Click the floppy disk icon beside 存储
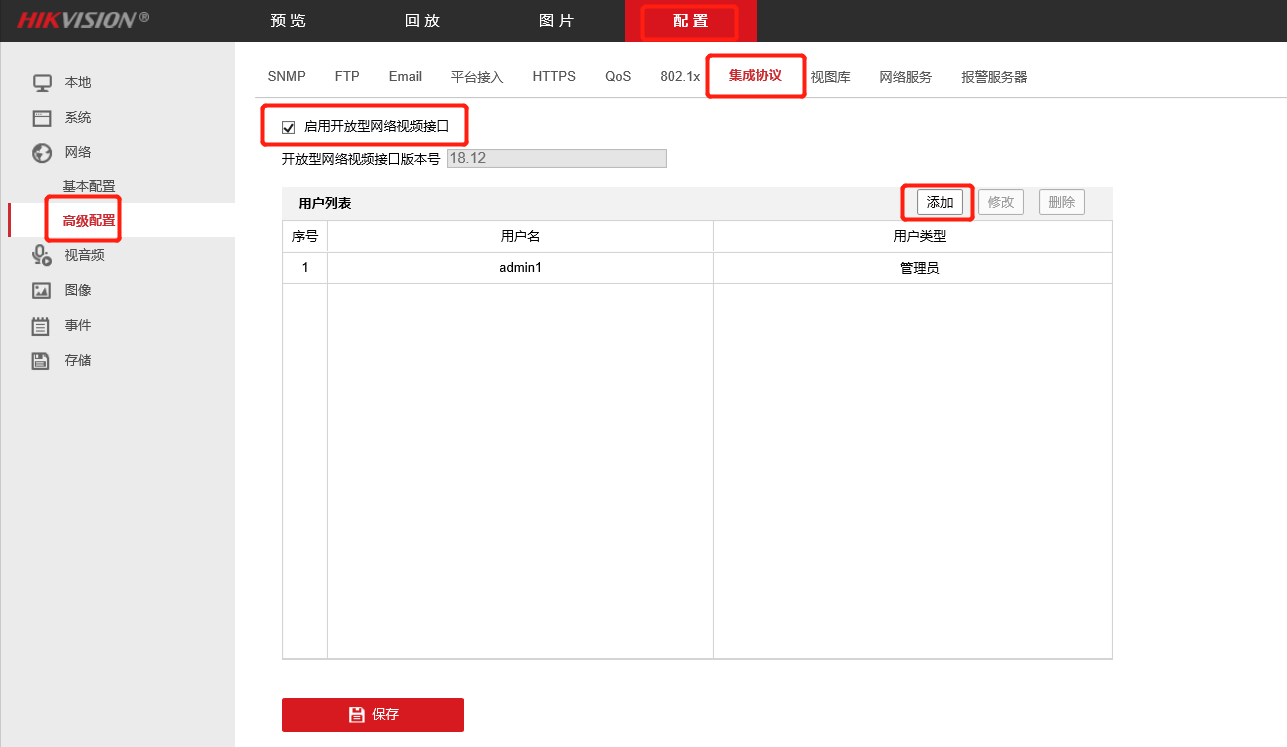 41,361
